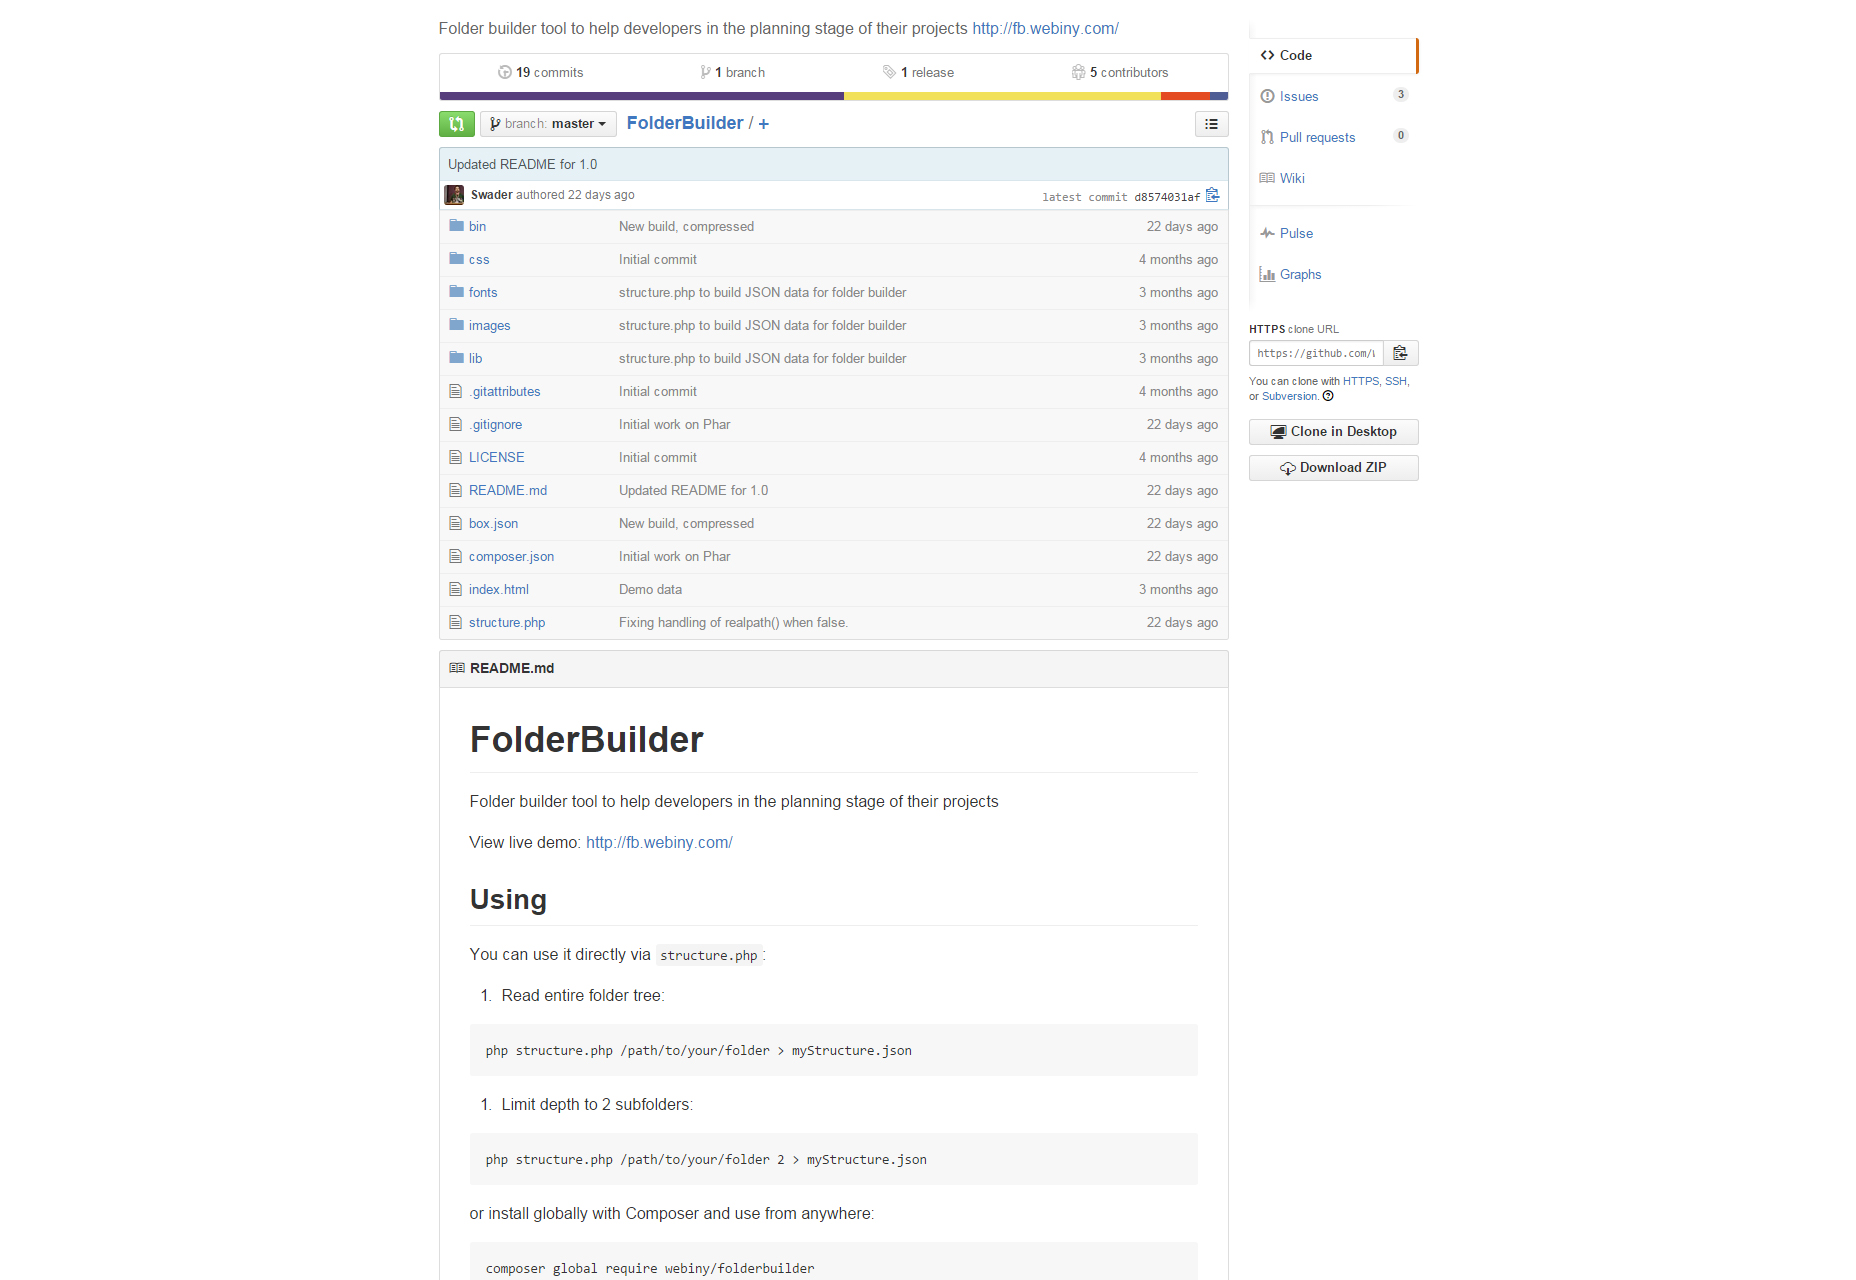1856x1280 pixels.
Task: View the Pulse activity page
Action: [1296, 234]
